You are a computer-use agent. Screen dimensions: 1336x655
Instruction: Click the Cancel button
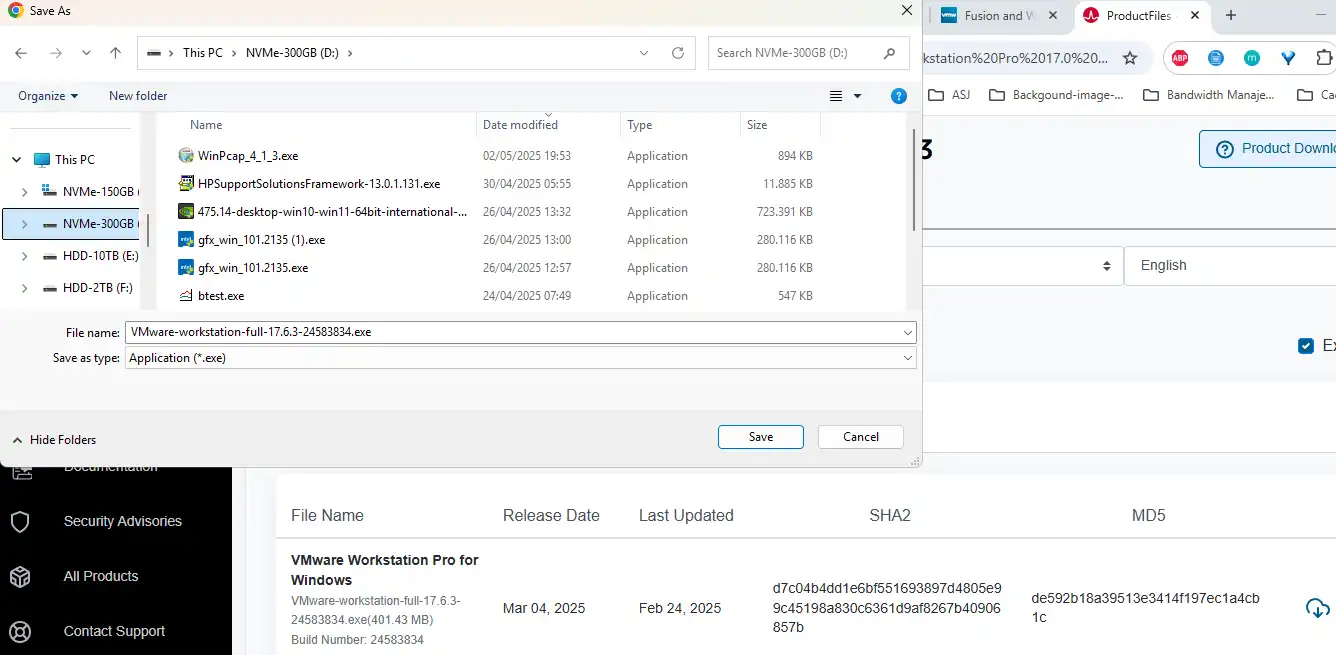[860, 437]
